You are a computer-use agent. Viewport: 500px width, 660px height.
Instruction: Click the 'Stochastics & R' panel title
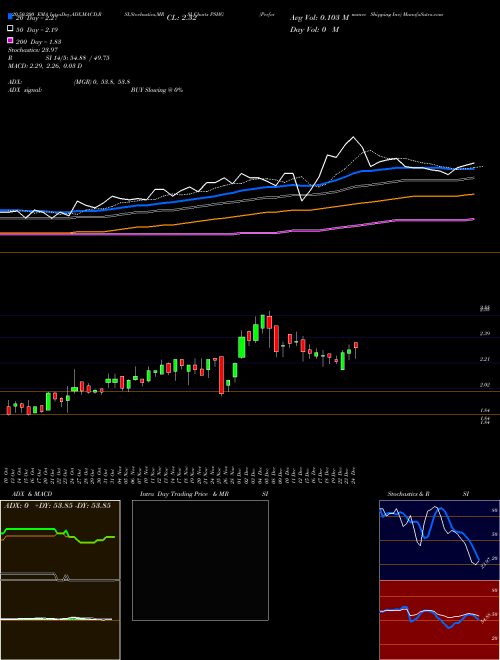(x=408, y=494)
